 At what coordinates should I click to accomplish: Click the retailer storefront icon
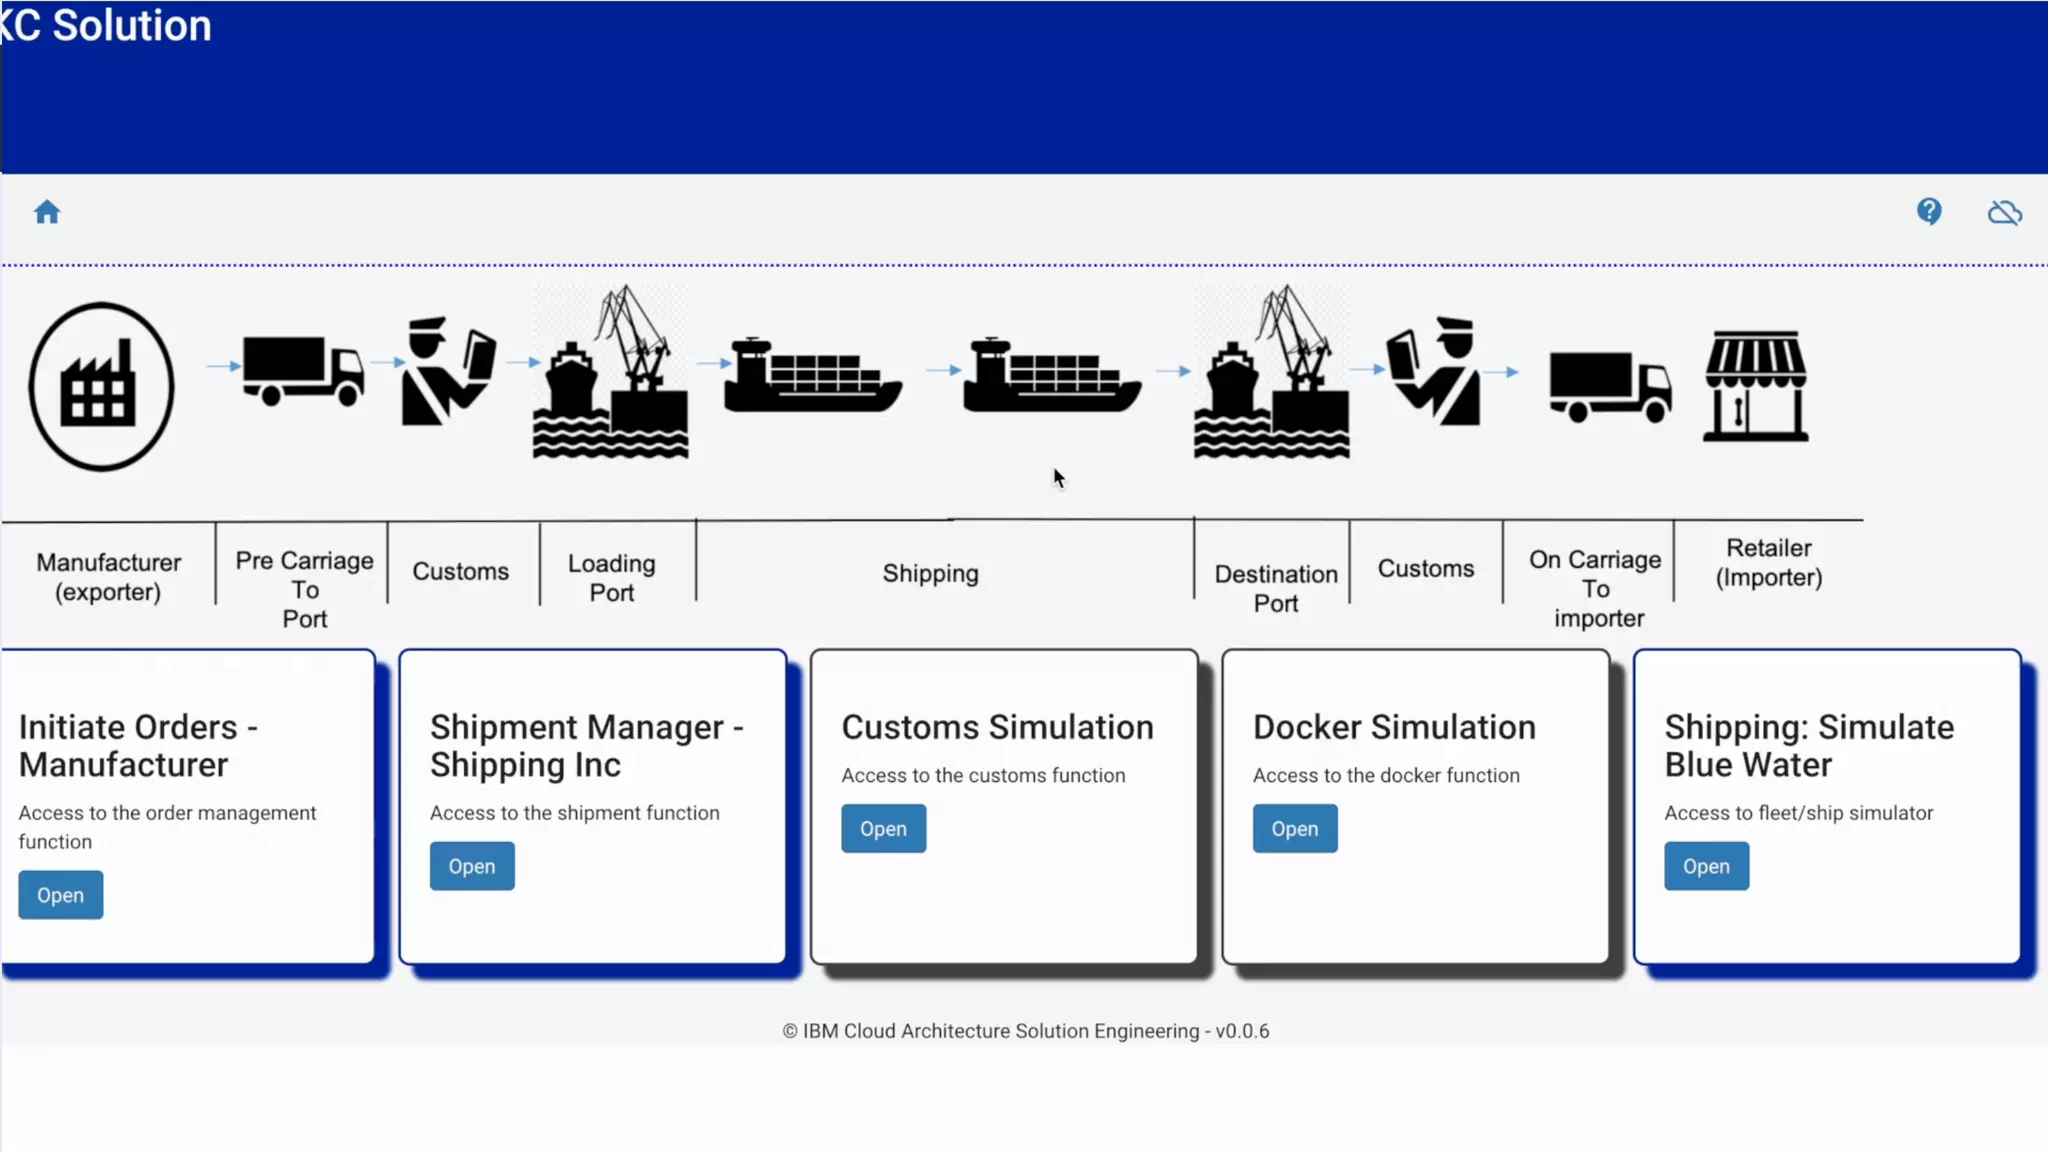tap(1755, 386)
